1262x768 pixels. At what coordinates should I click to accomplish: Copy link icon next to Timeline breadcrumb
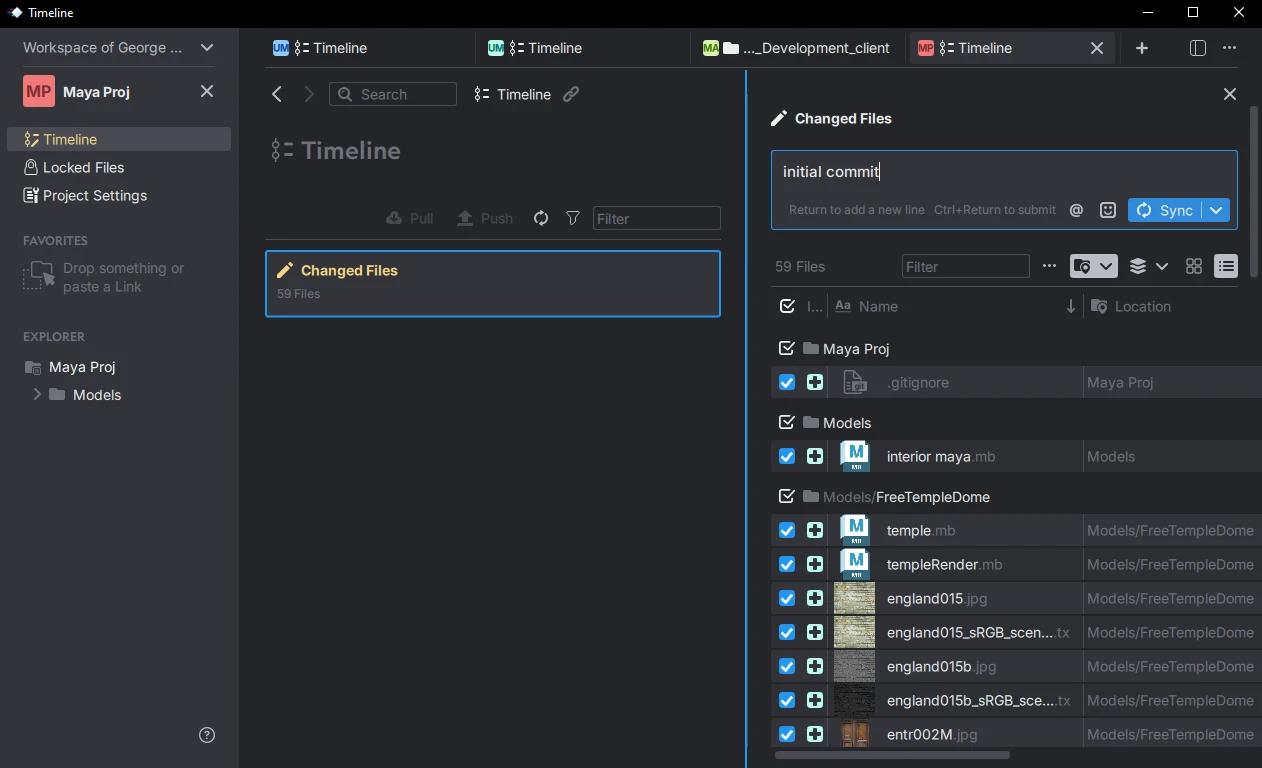(571, 94)
